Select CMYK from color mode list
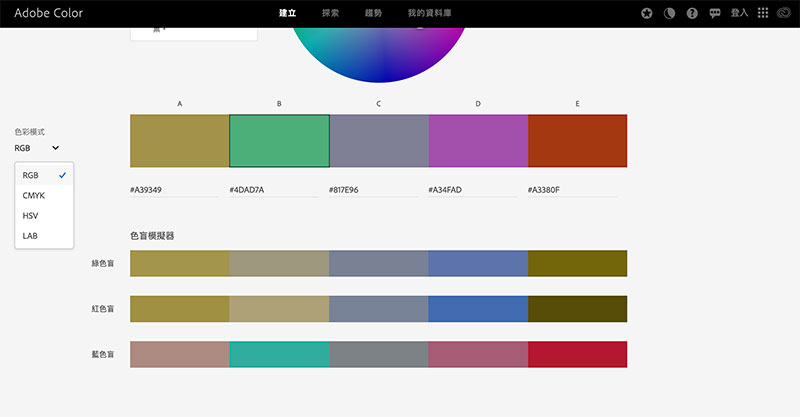800x417 pixels. coord(33,195)
